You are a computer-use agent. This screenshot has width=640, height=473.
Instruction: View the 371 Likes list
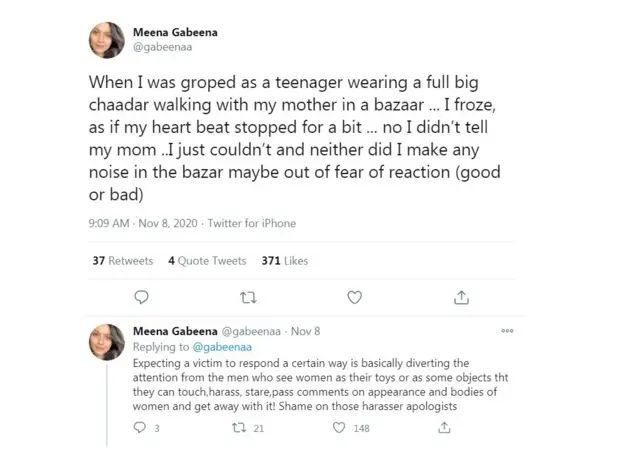click(x=284, y=260)
